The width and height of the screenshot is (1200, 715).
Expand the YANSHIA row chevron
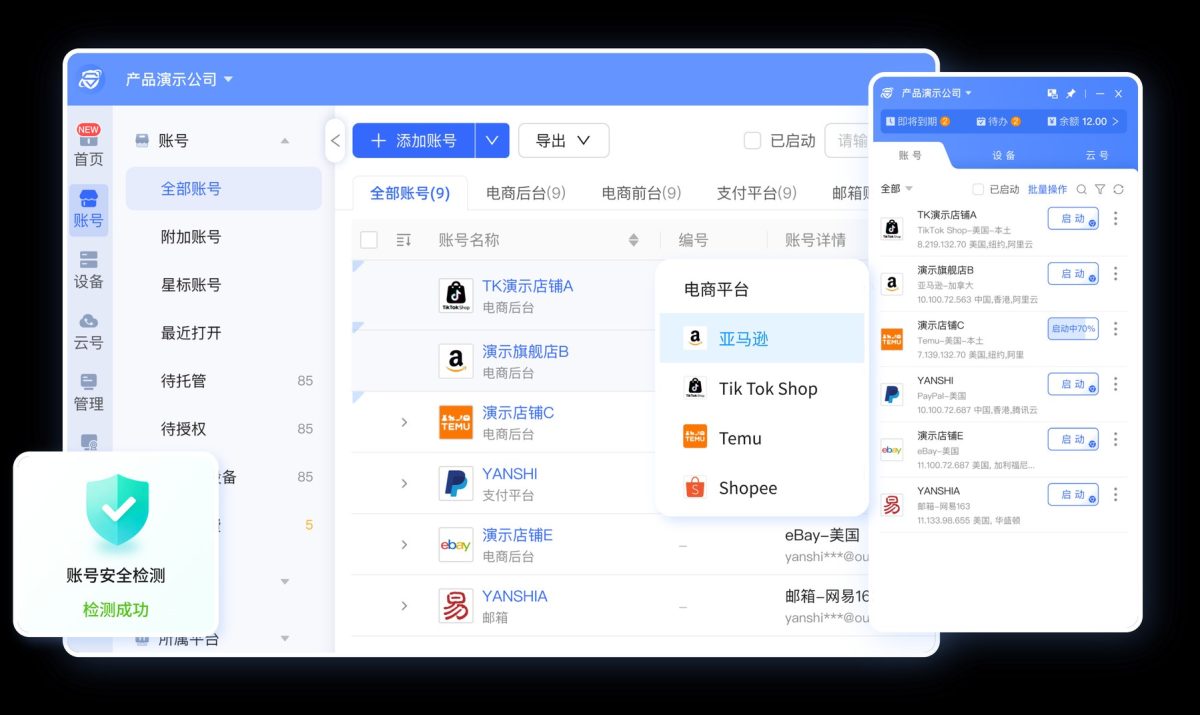(x=404, y=606)
